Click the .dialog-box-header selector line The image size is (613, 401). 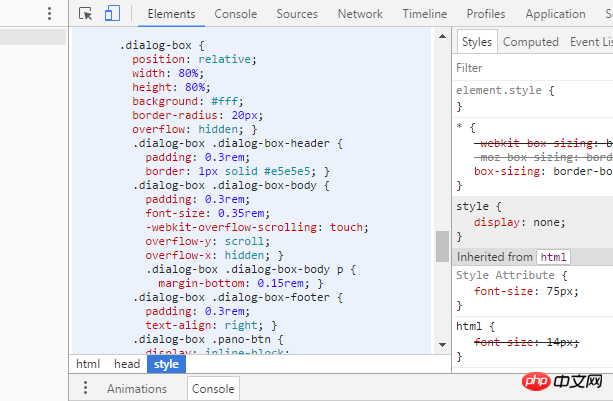(238, 143)
